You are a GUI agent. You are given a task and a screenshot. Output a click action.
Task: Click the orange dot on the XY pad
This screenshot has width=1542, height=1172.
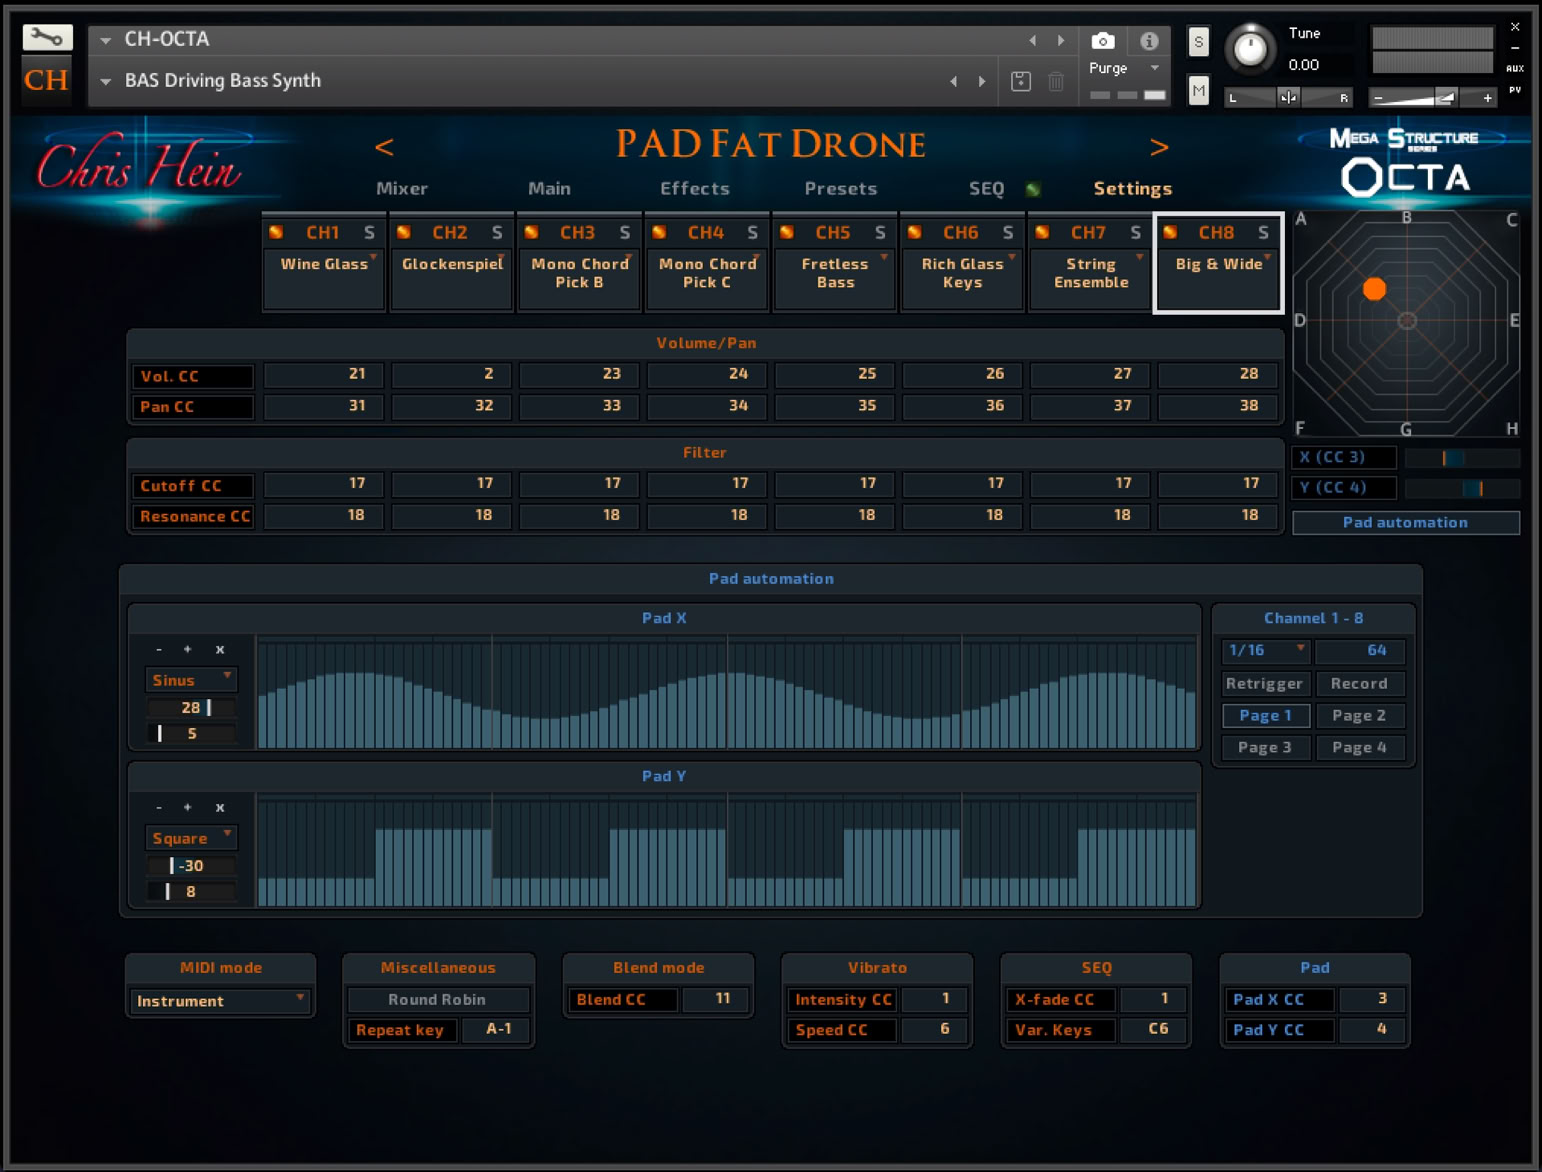pyautogui.click(x=1375, y=289)
